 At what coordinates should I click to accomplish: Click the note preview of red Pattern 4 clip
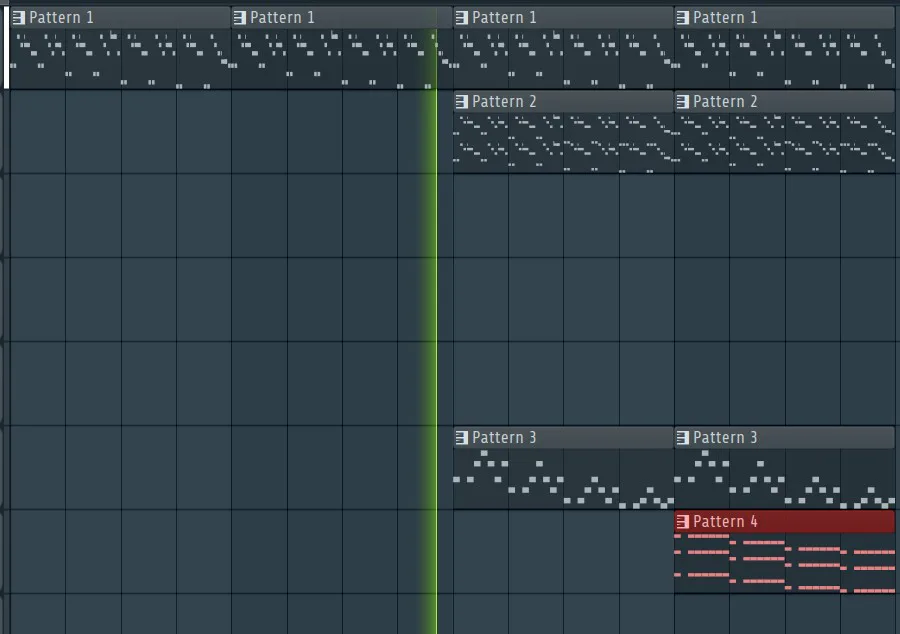pyautogui.click(x=785, y=563)
